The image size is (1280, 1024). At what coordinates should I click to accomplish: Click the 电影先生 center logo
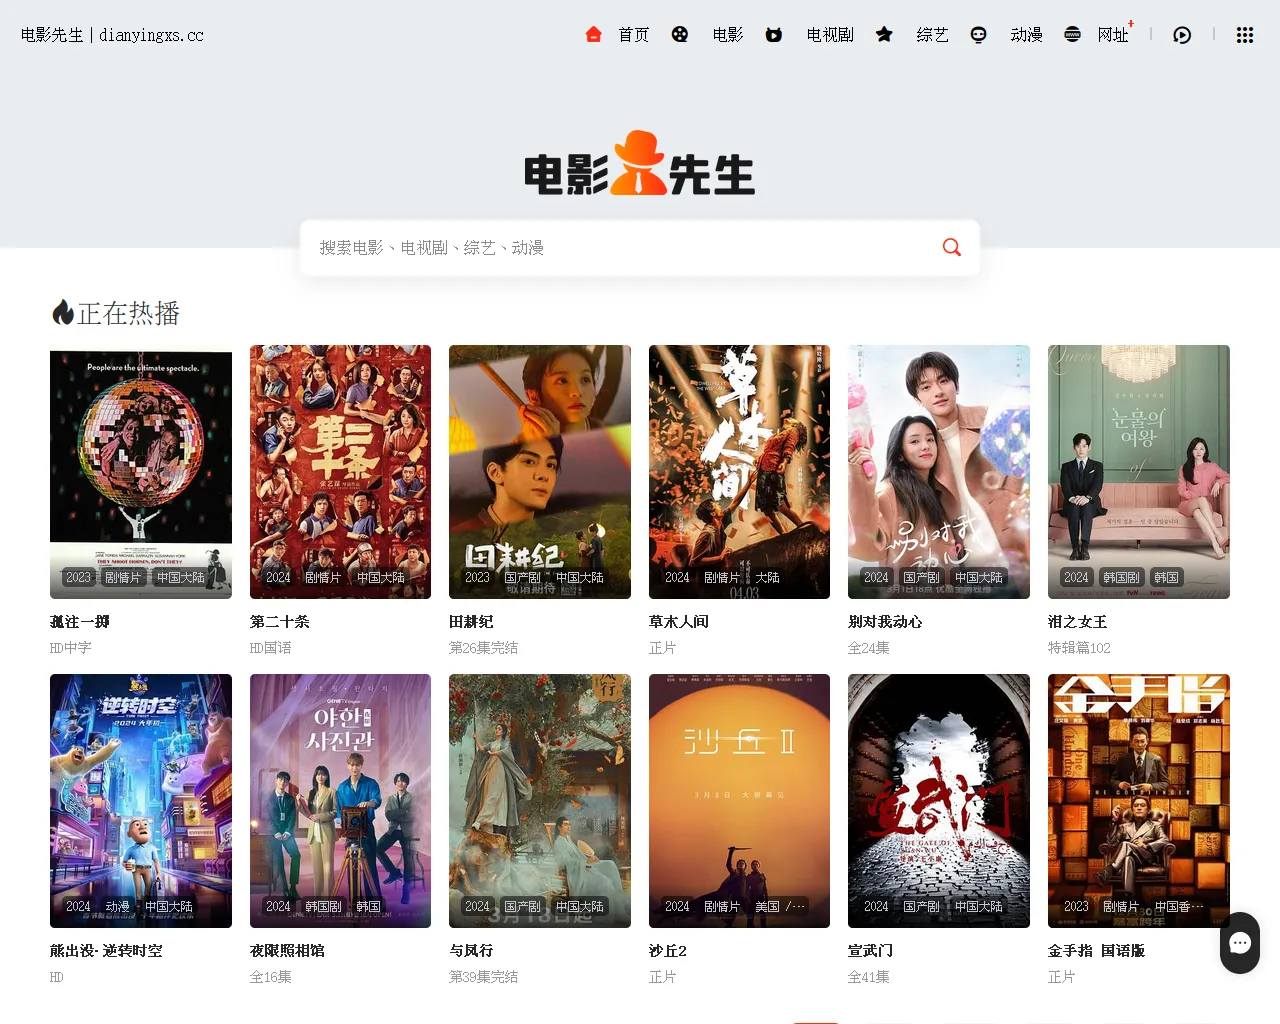[640, 163]
